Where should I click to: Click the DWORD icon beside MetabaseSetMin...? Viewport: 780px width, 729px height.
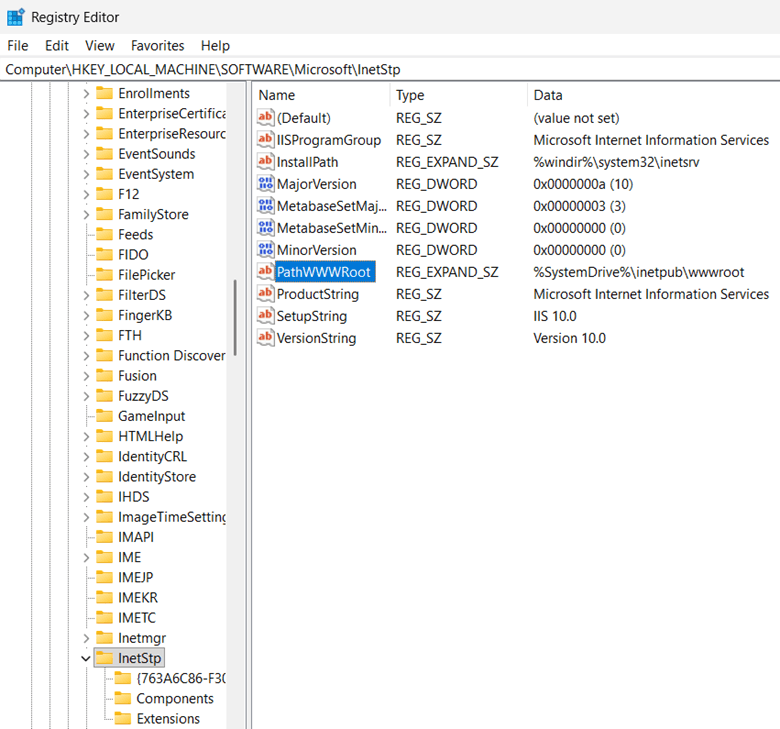pyautogui.click(x=265, y=227)
